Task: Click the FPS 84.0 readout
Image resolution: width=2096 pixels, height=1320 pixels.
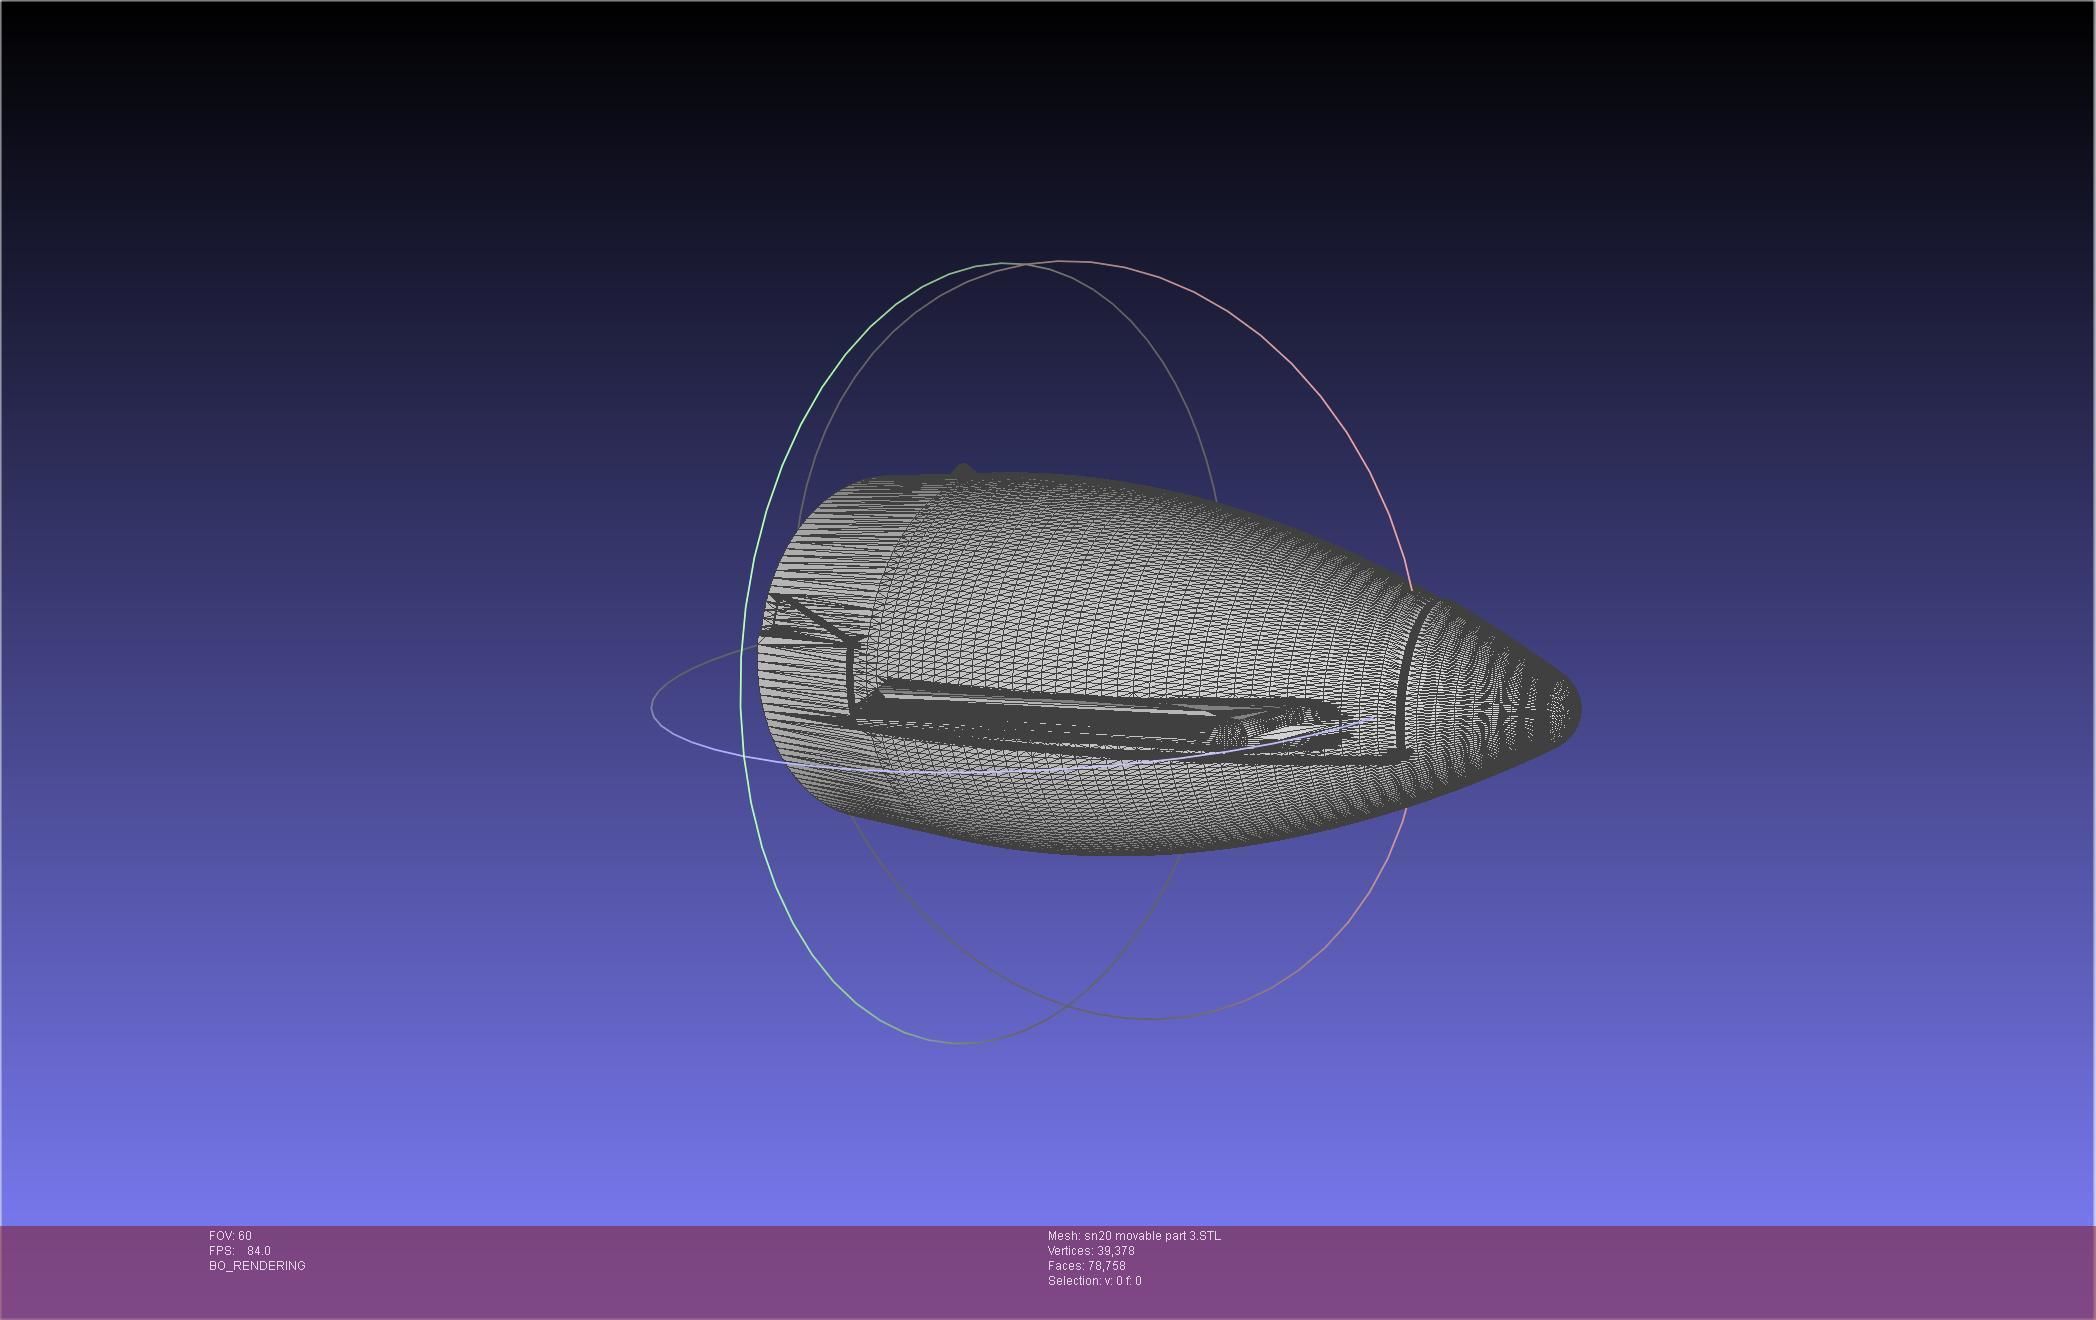Action: [x=240, y=1251]
